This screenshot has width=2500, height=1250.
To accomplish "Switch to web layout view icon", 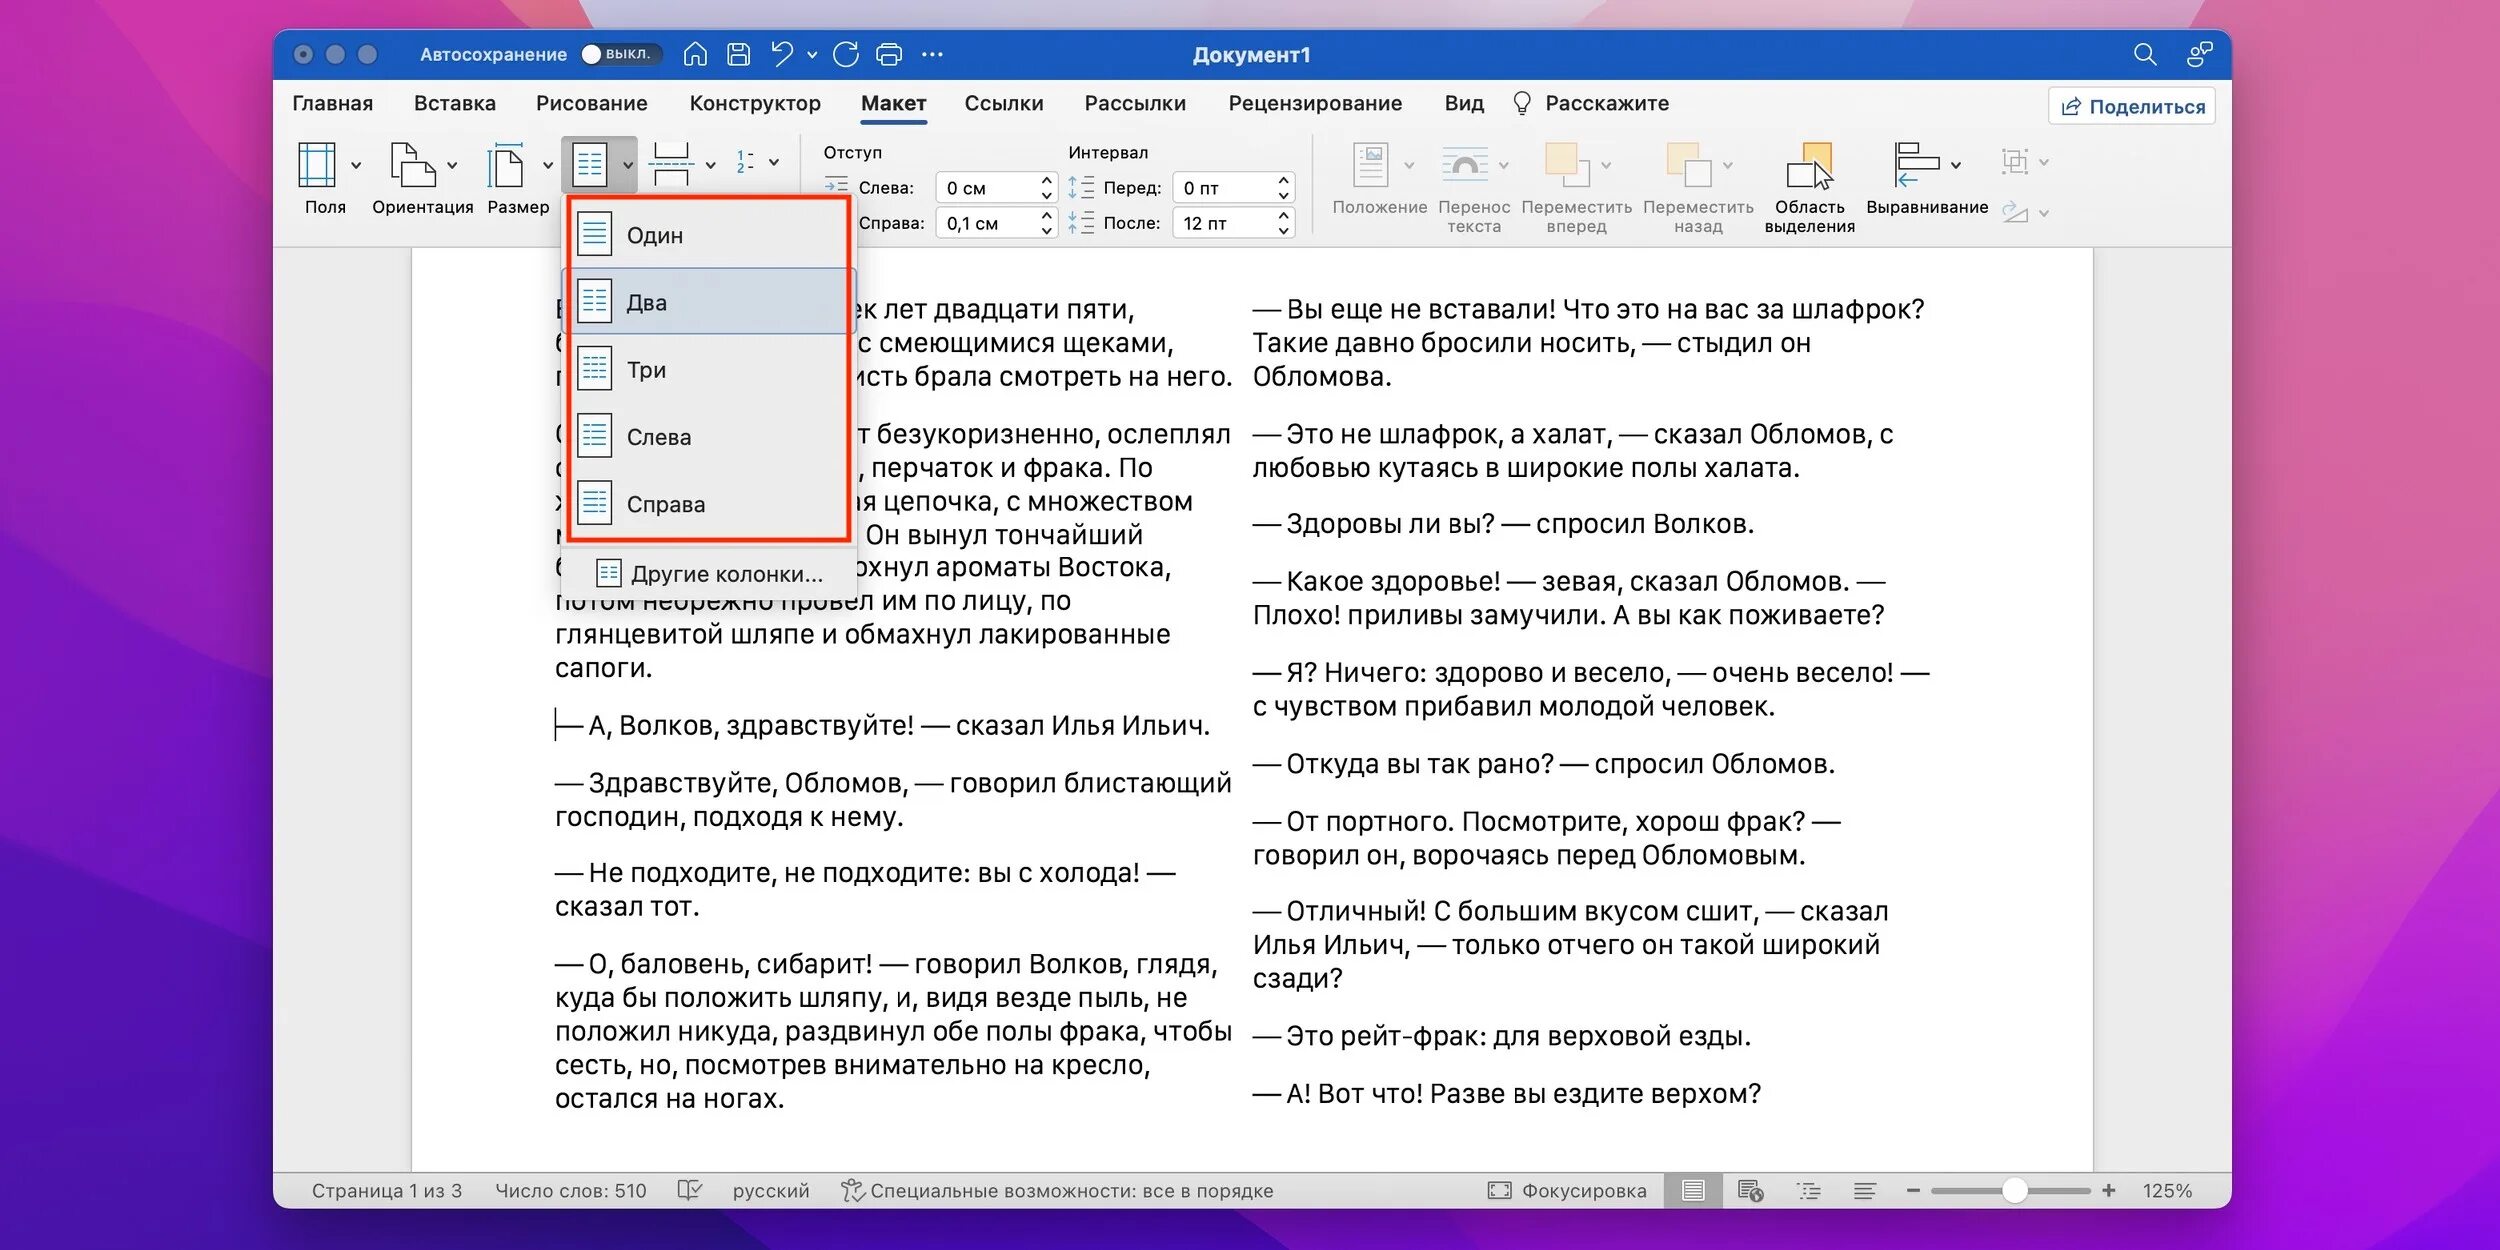I will pyautogui.click(x=1750, y=1190).
